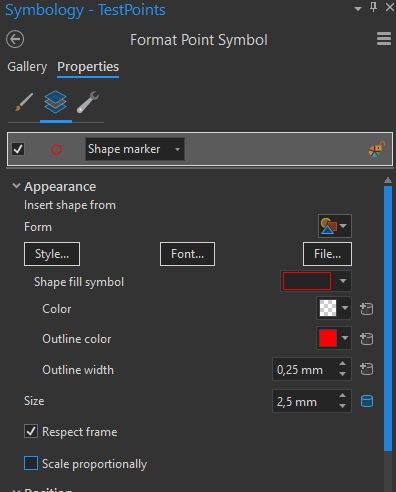Select the Symbol brush tab icon
396x492 pixels.
(x=24, y=102)
